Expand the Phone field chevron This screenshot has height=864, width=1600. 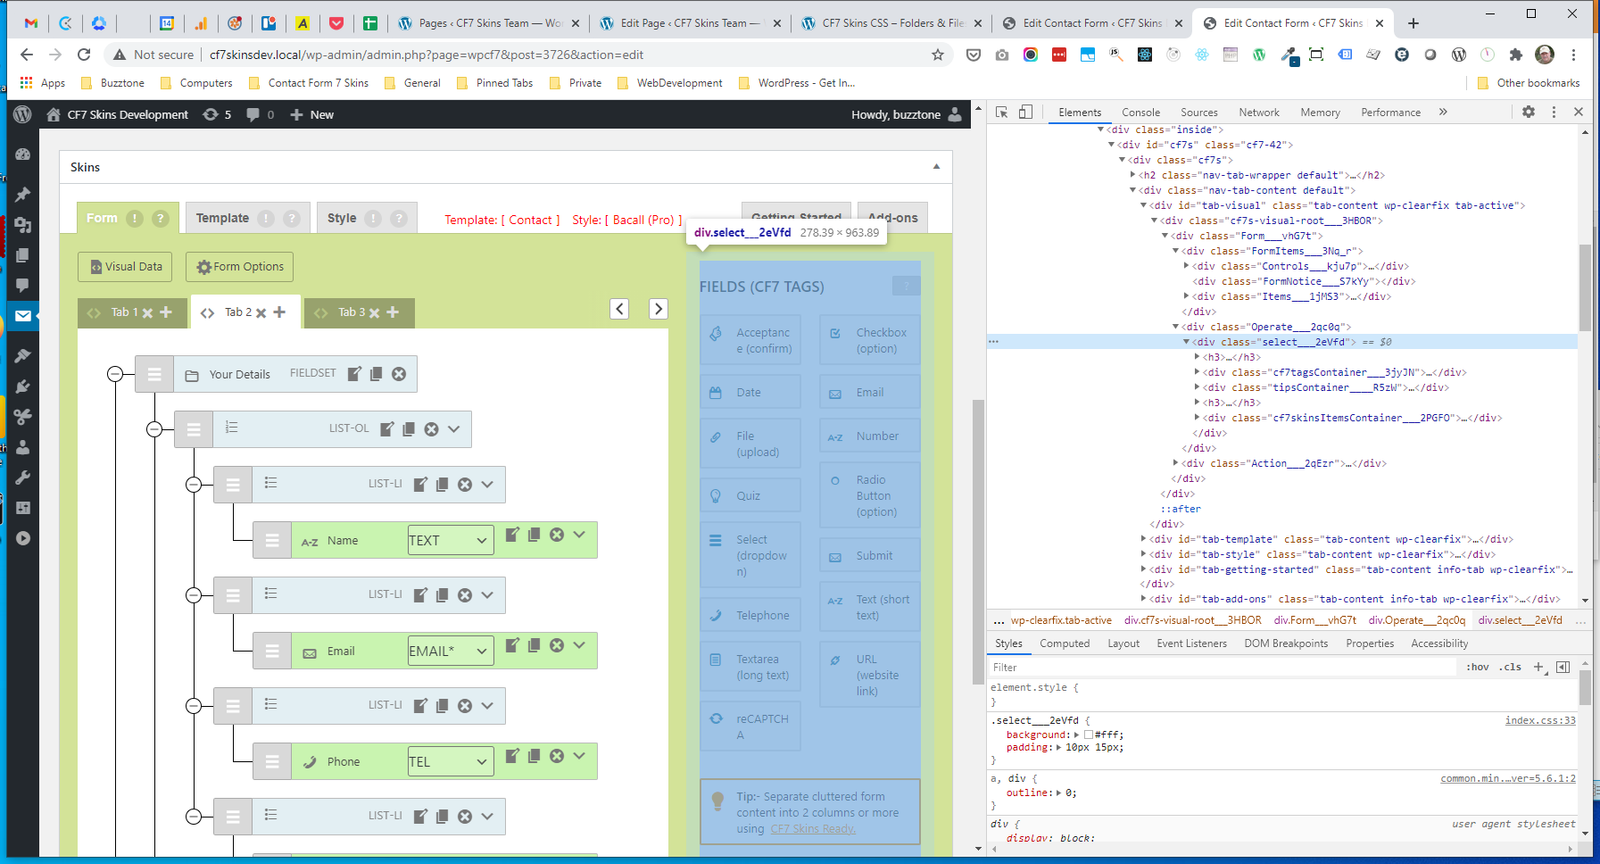click(579, 756)
